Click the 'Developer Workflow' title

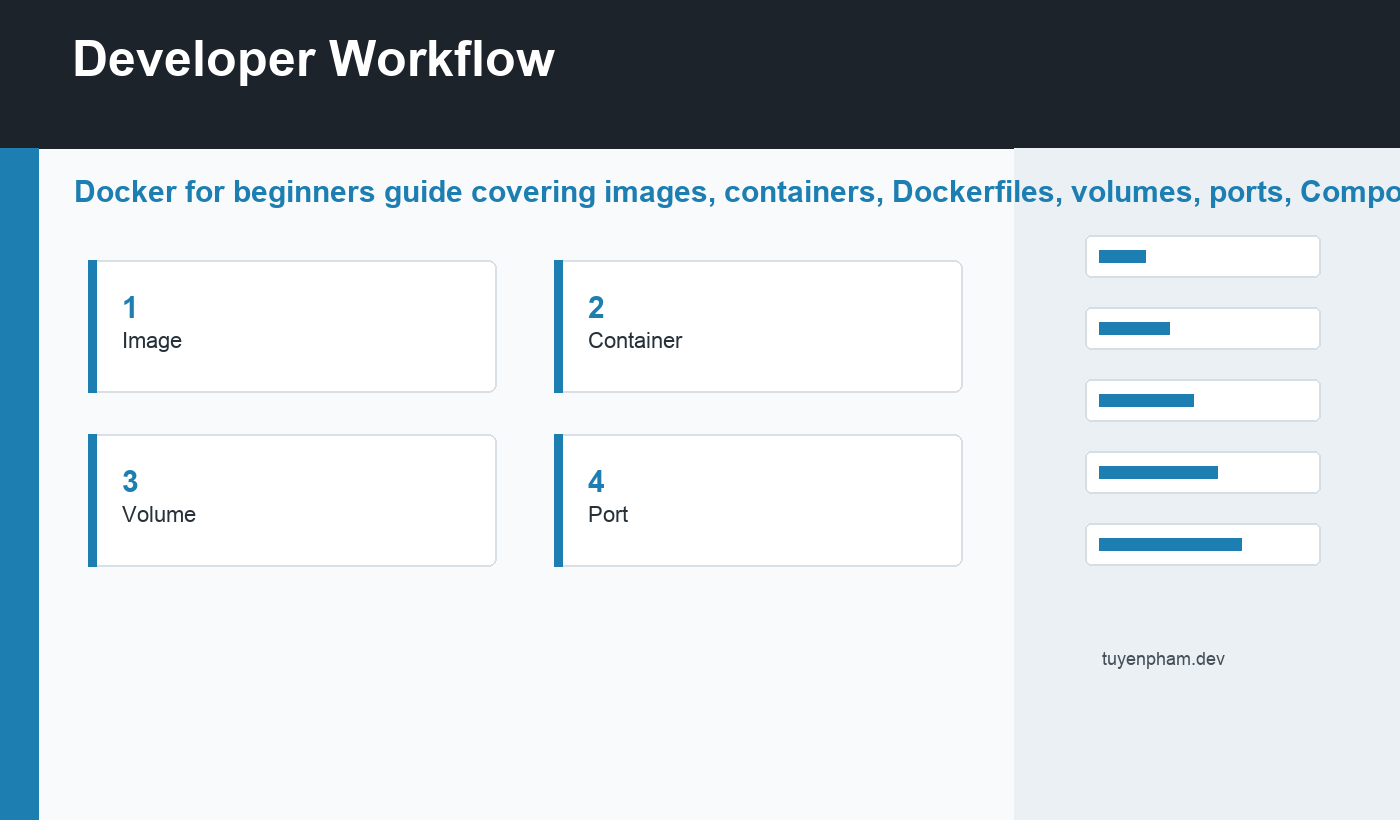point(313,59)
